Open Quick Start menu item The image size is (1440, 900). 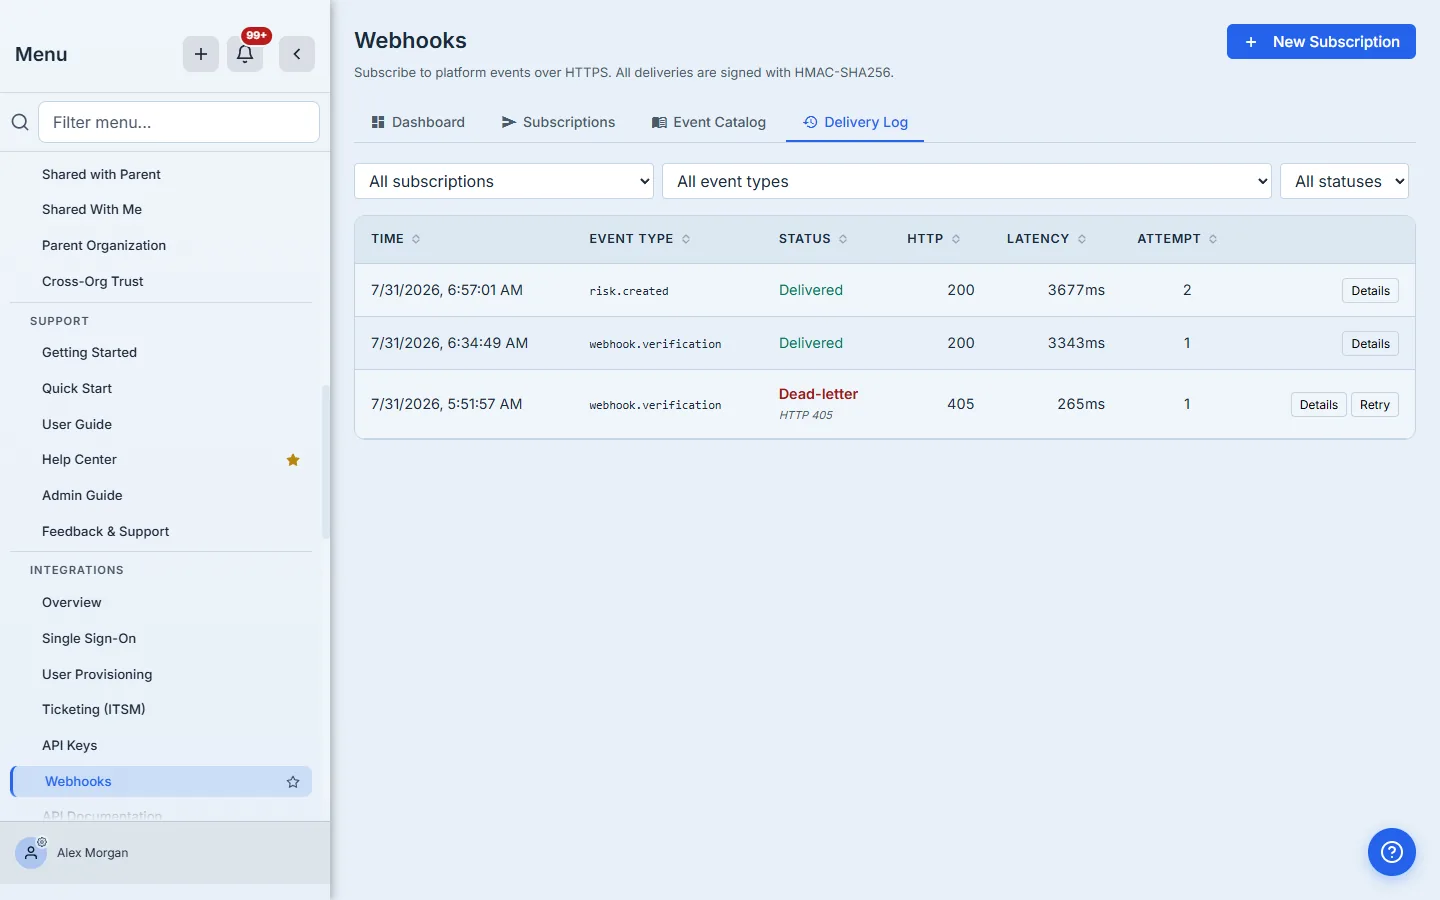[x=161, y=389]
